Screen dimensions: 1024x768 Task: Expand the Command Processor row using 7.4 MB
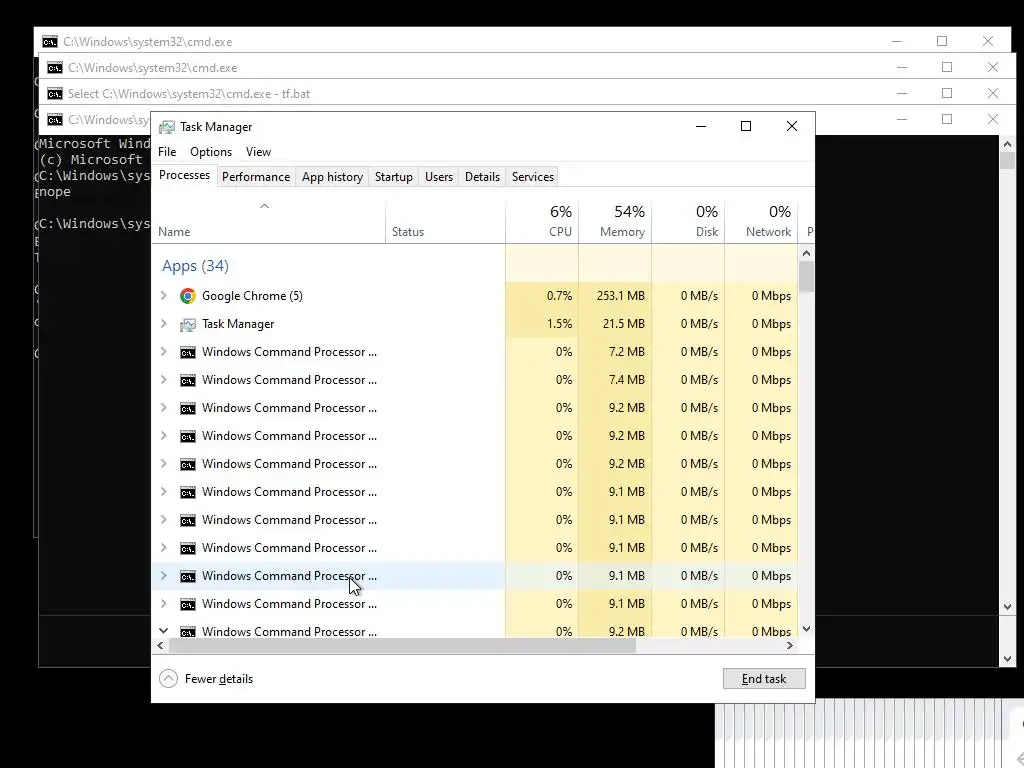[164, 379]
